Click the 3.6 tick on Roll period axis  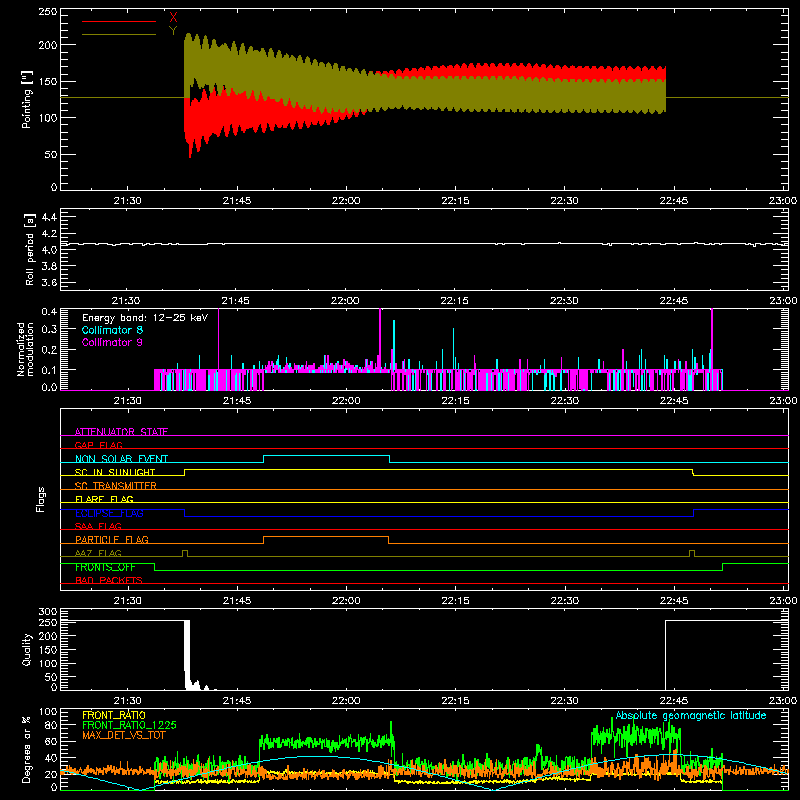click(49, 282)
